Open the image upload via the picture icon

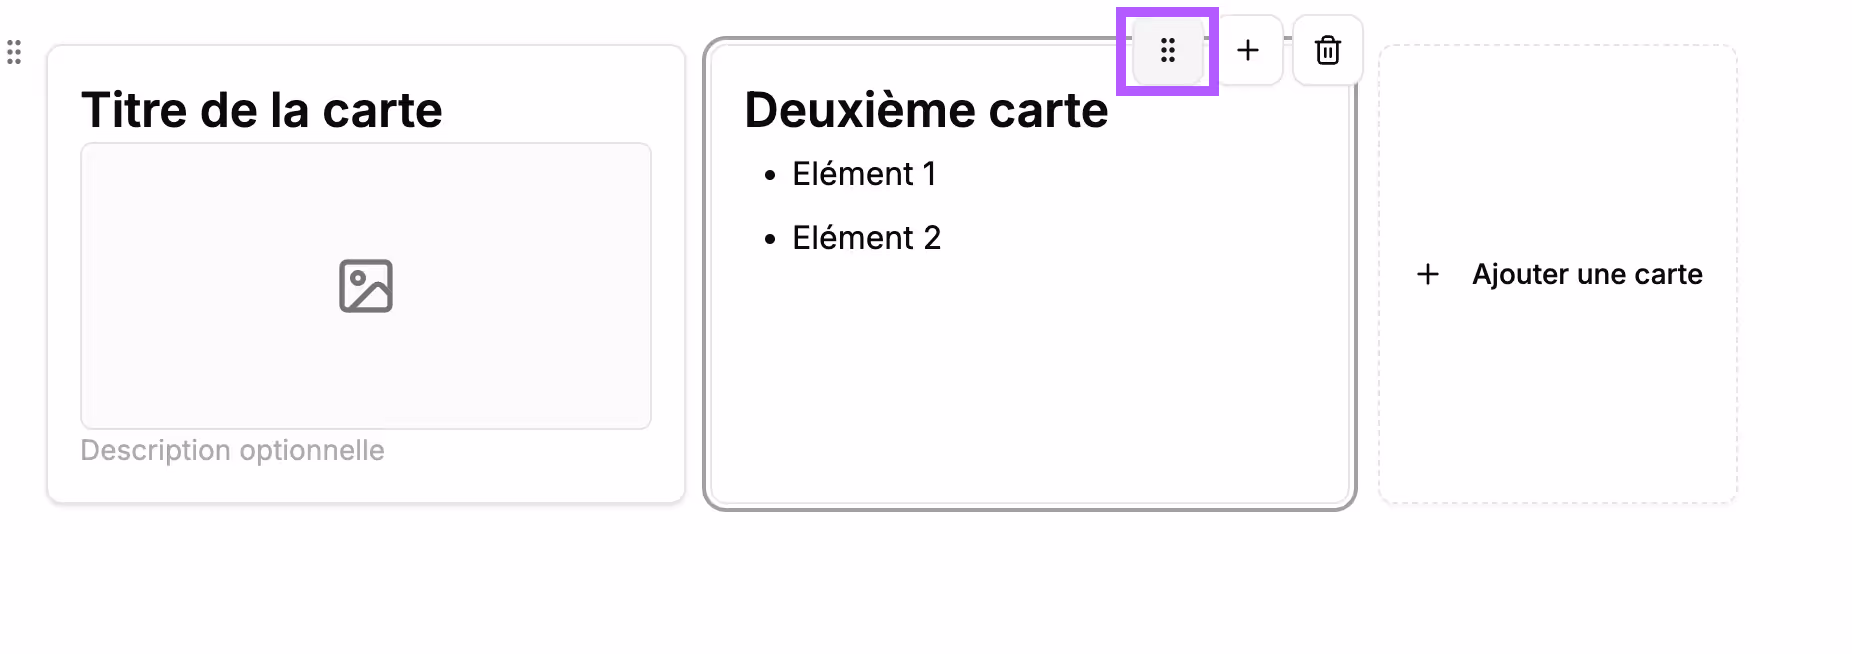[x=365, y=286]
